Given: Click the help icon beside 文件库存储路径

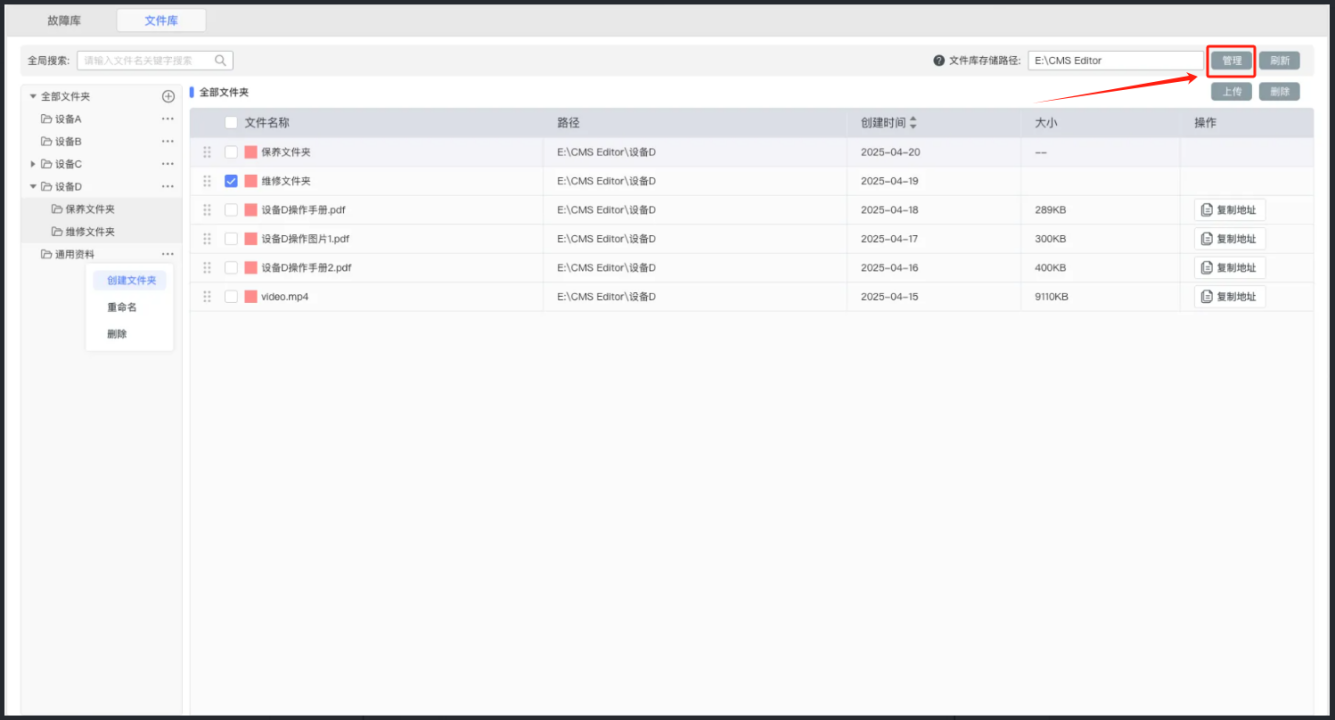Looking at the screenshot, I should click(938, 61).
